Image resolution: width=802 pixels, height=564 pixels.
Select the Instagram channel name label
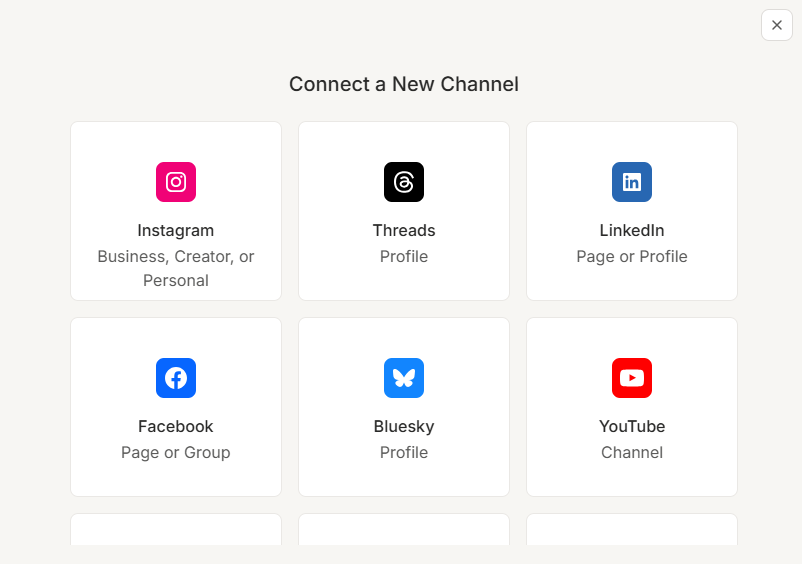point(175,231)
